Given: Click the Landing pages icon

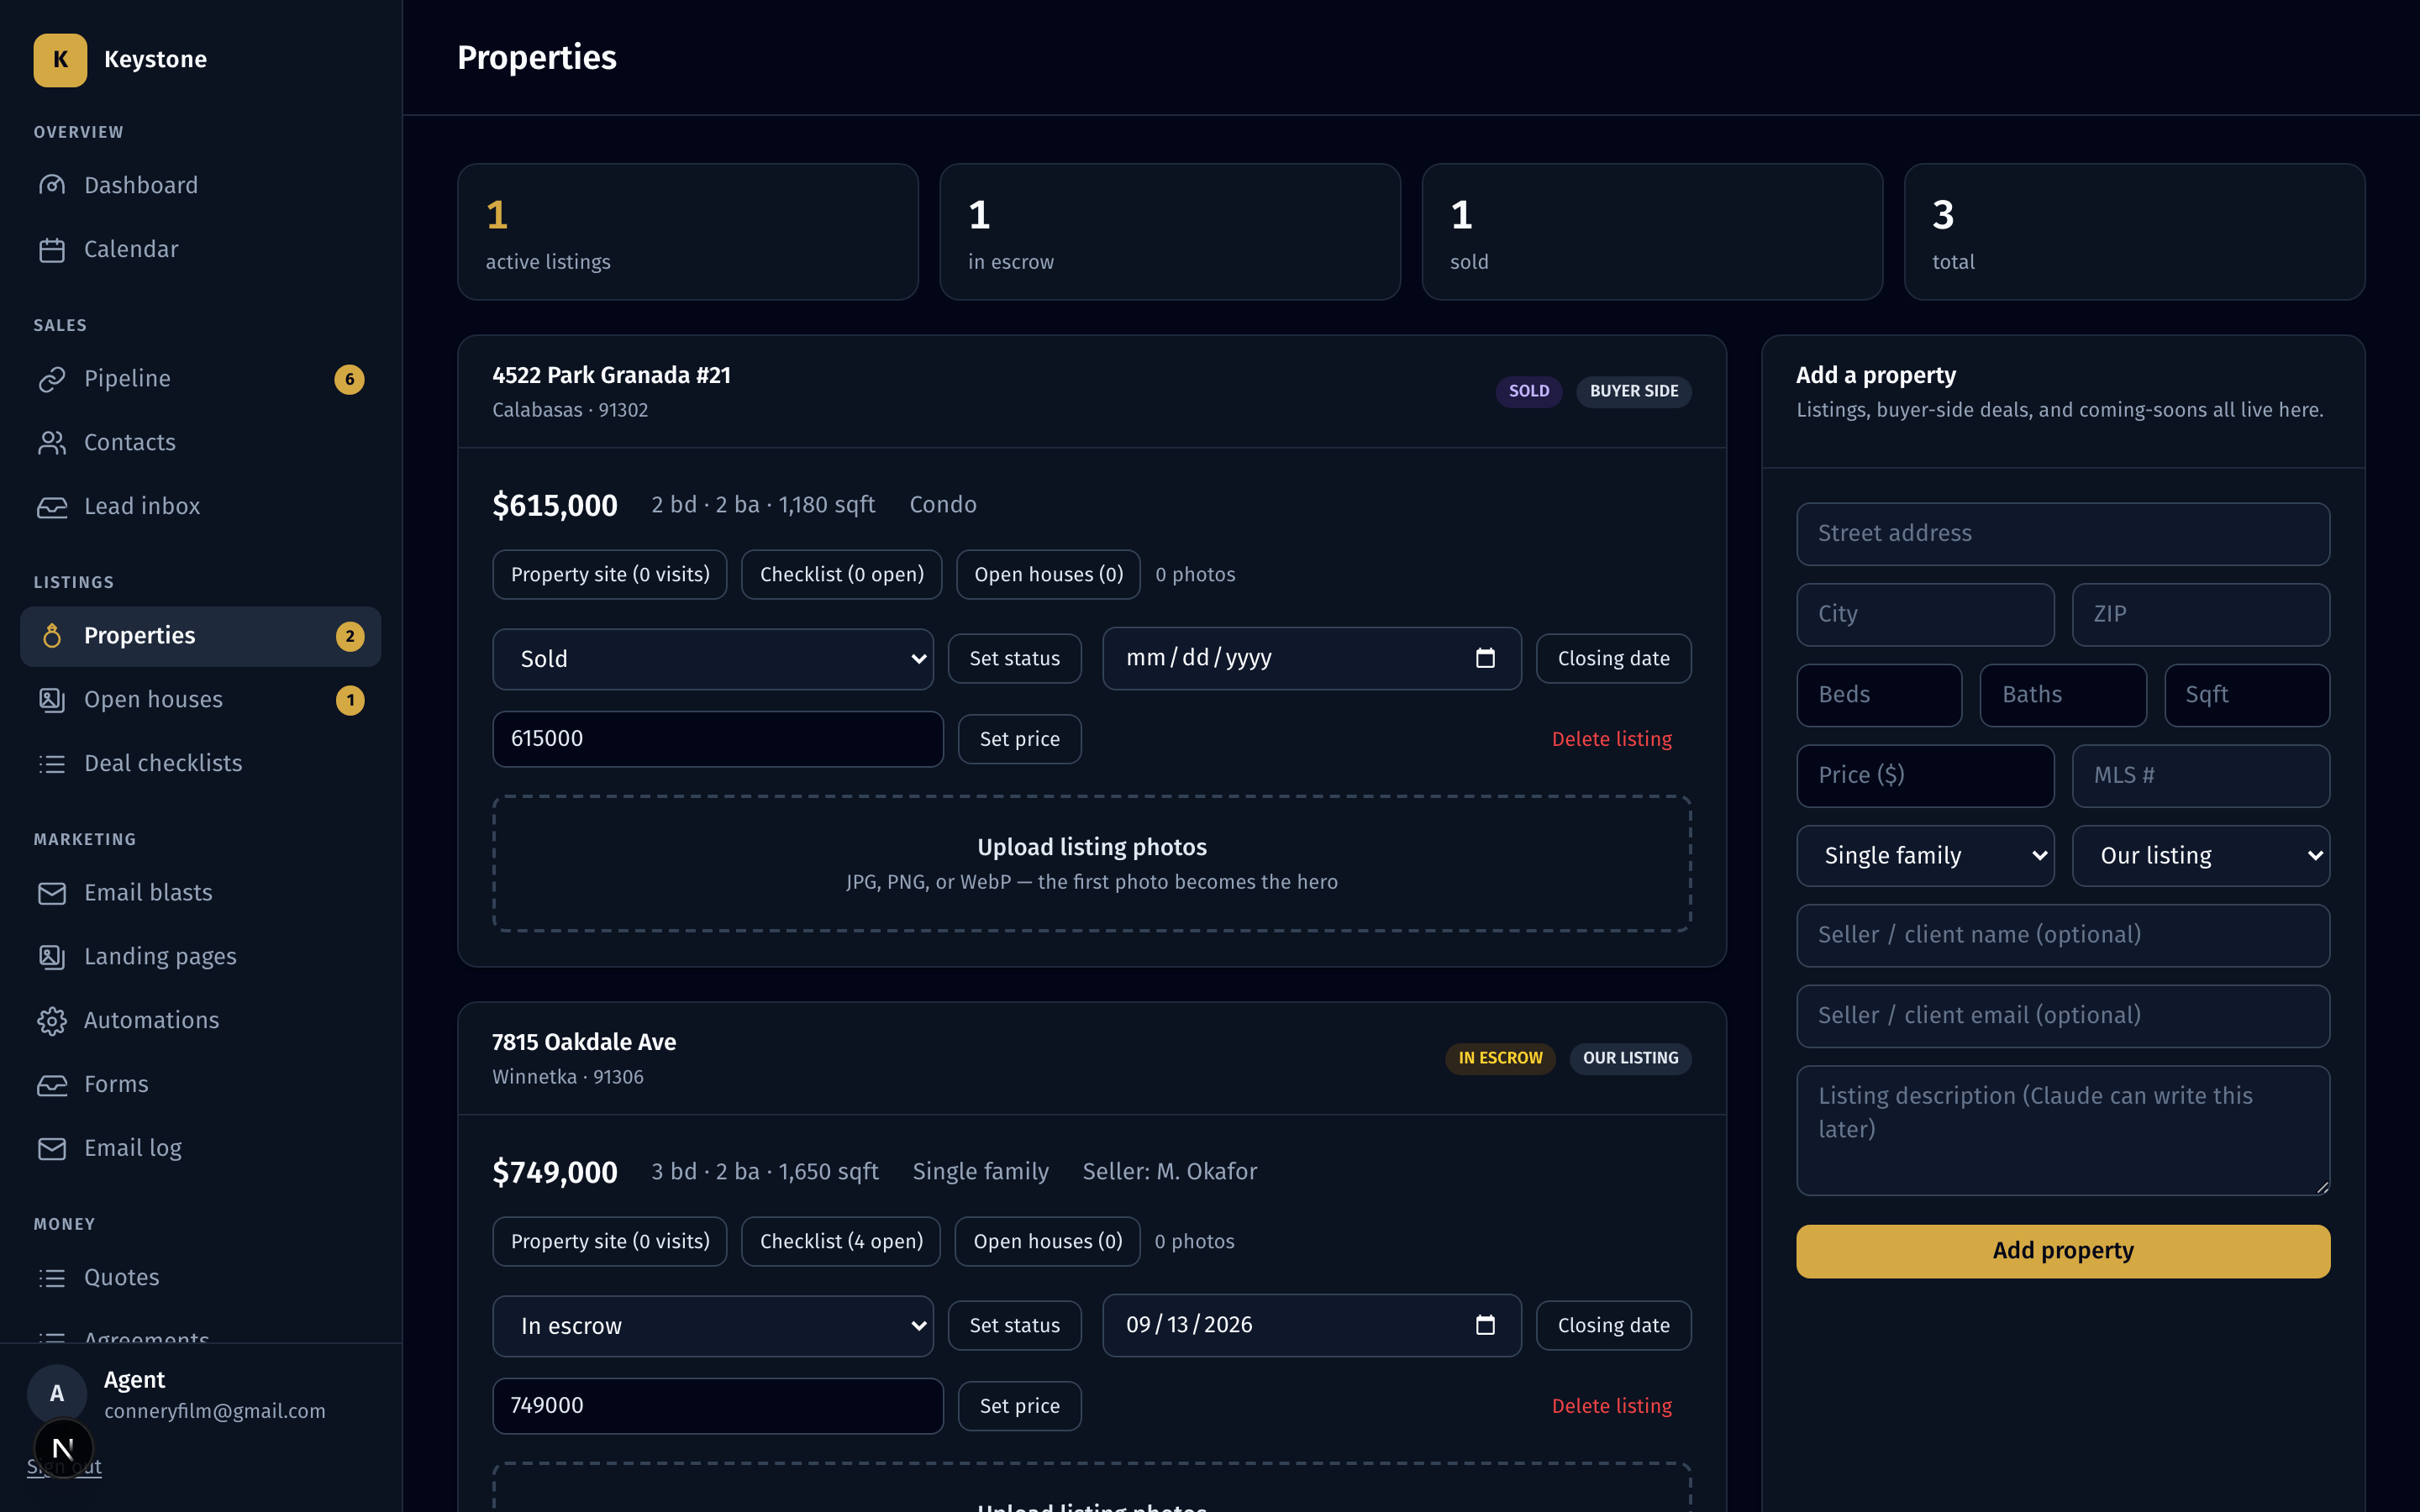Looking at the screenshot, I should [52, 957].
